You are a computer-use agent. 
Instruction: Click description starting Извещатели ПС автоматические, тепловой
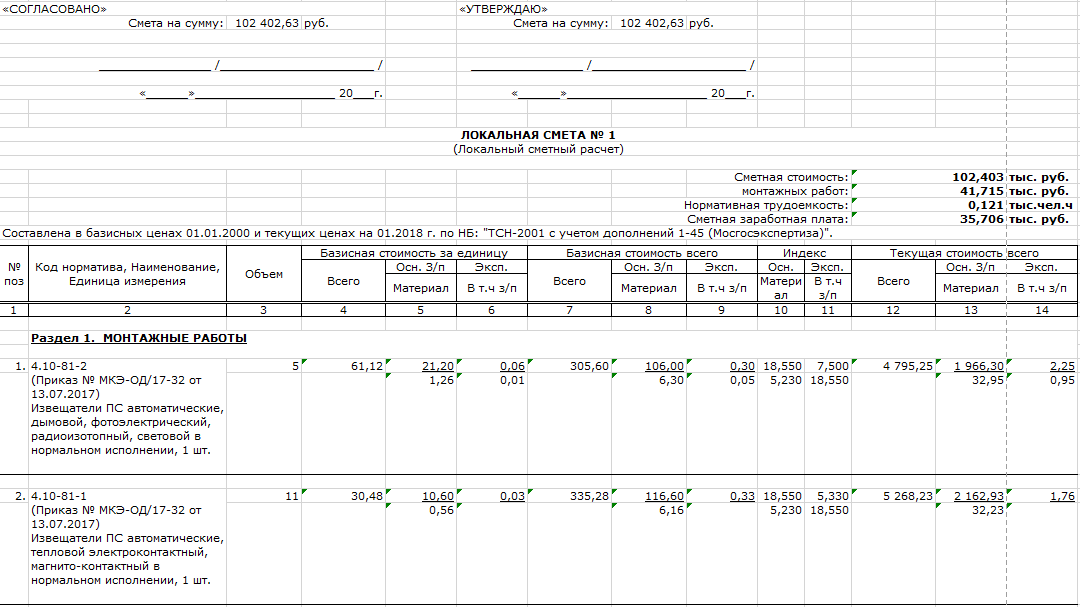pyautogui.click(x=127, y=559)
